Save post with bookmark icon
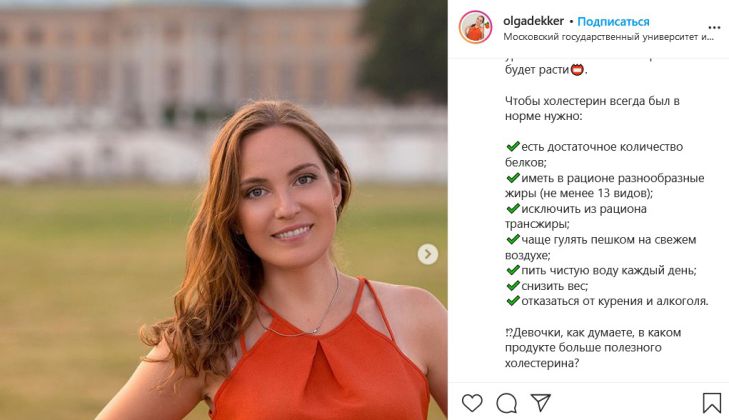Viewport: 729px width, 420px height. [711, 403]
